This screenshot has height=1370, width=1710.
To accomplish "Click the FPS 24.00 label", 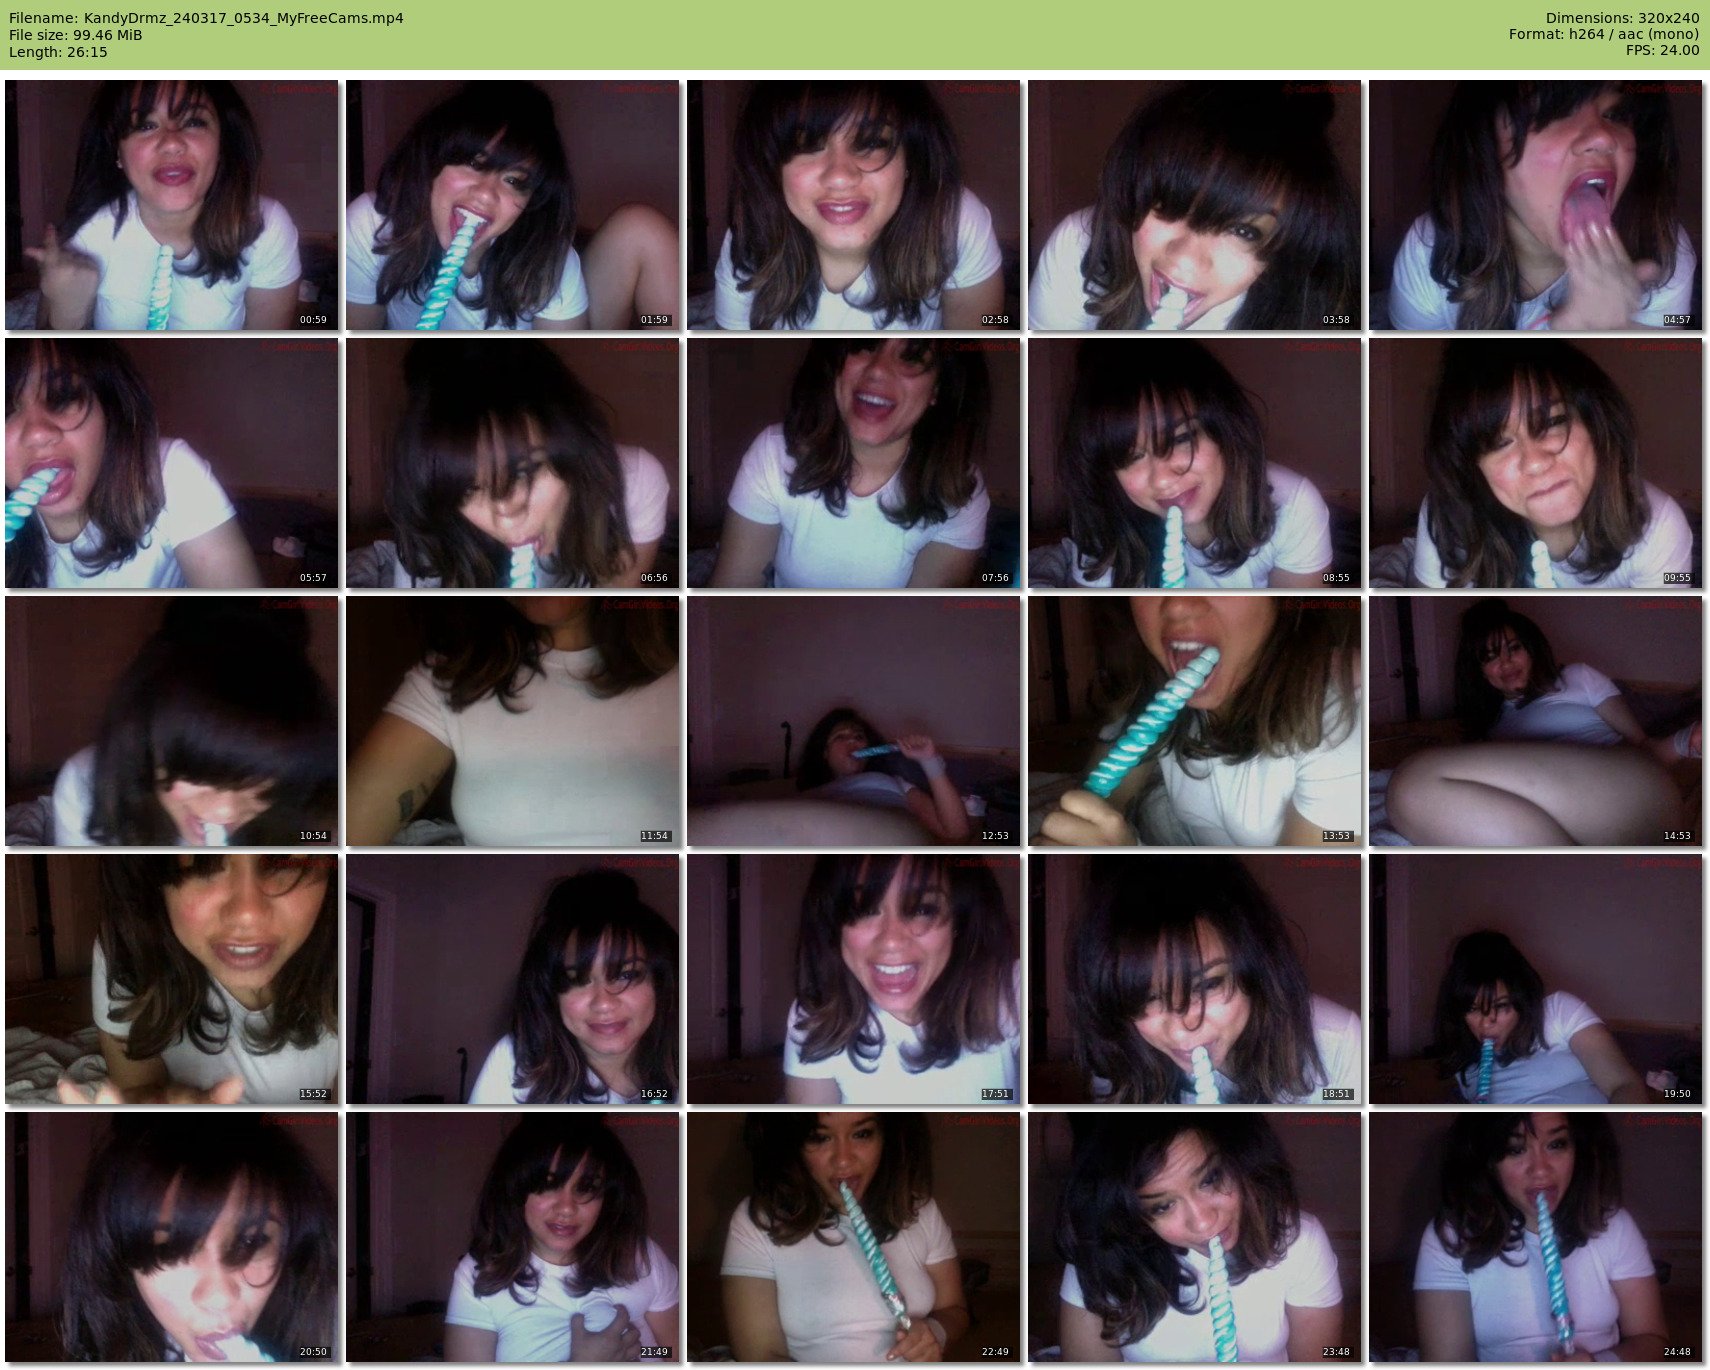I will [x=1662, y=50].
